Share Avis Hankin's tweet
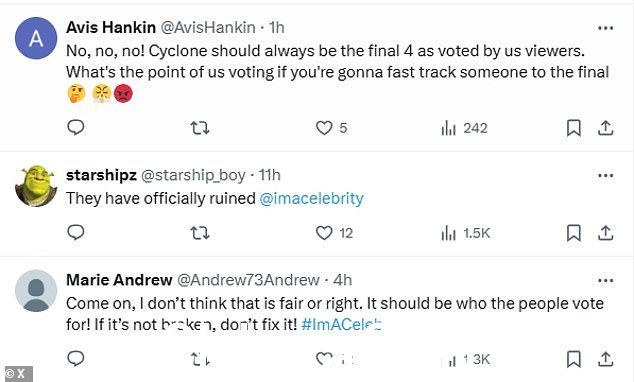This screenshot has height=382, width=634. click(605, 128)
